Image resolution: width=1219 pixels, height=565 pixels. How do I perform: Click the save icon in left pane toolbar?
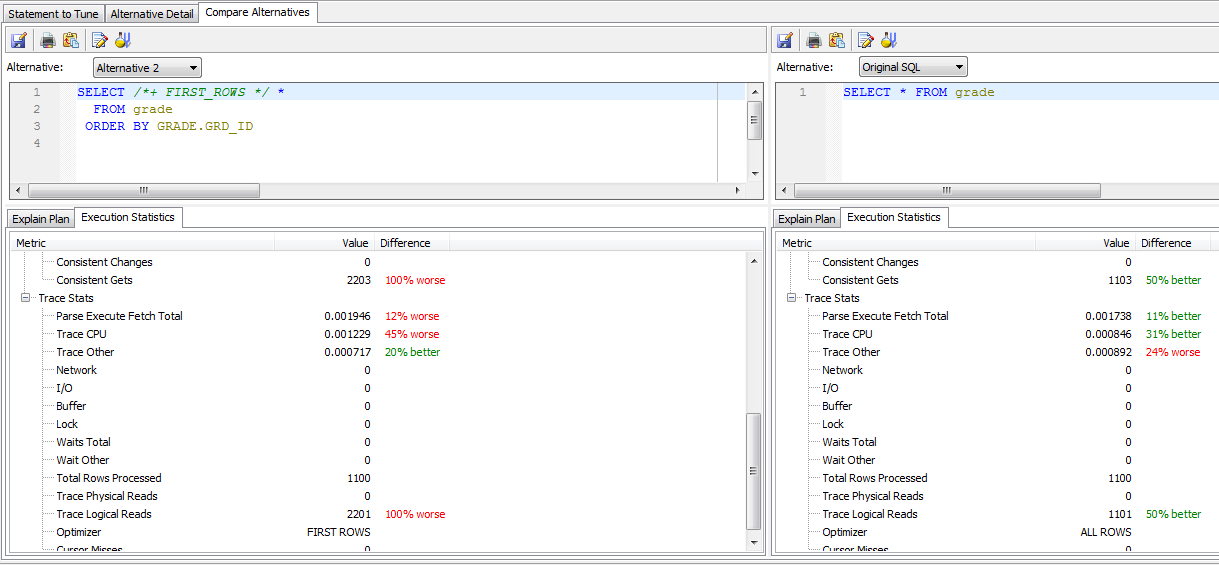pyautogui.click(x=18, y=41)
